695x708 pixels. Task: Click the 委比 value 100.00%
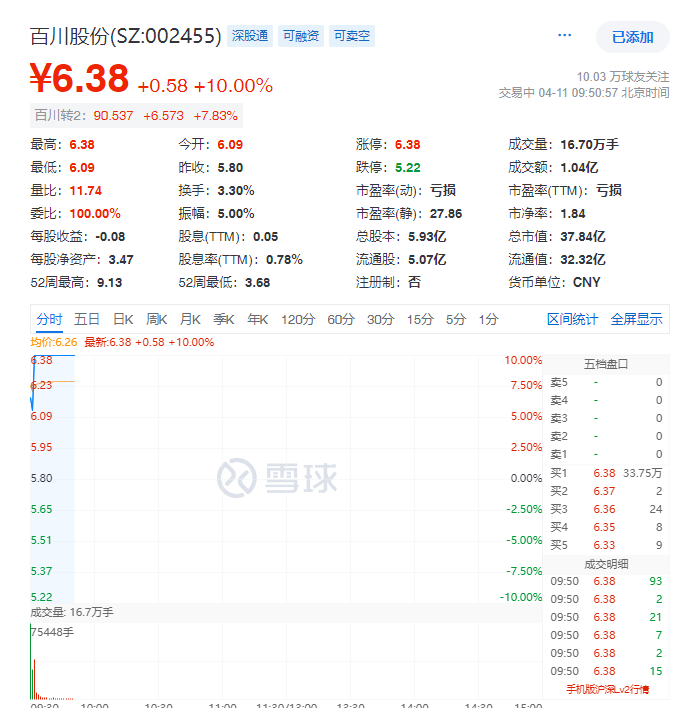pos(95,214)
